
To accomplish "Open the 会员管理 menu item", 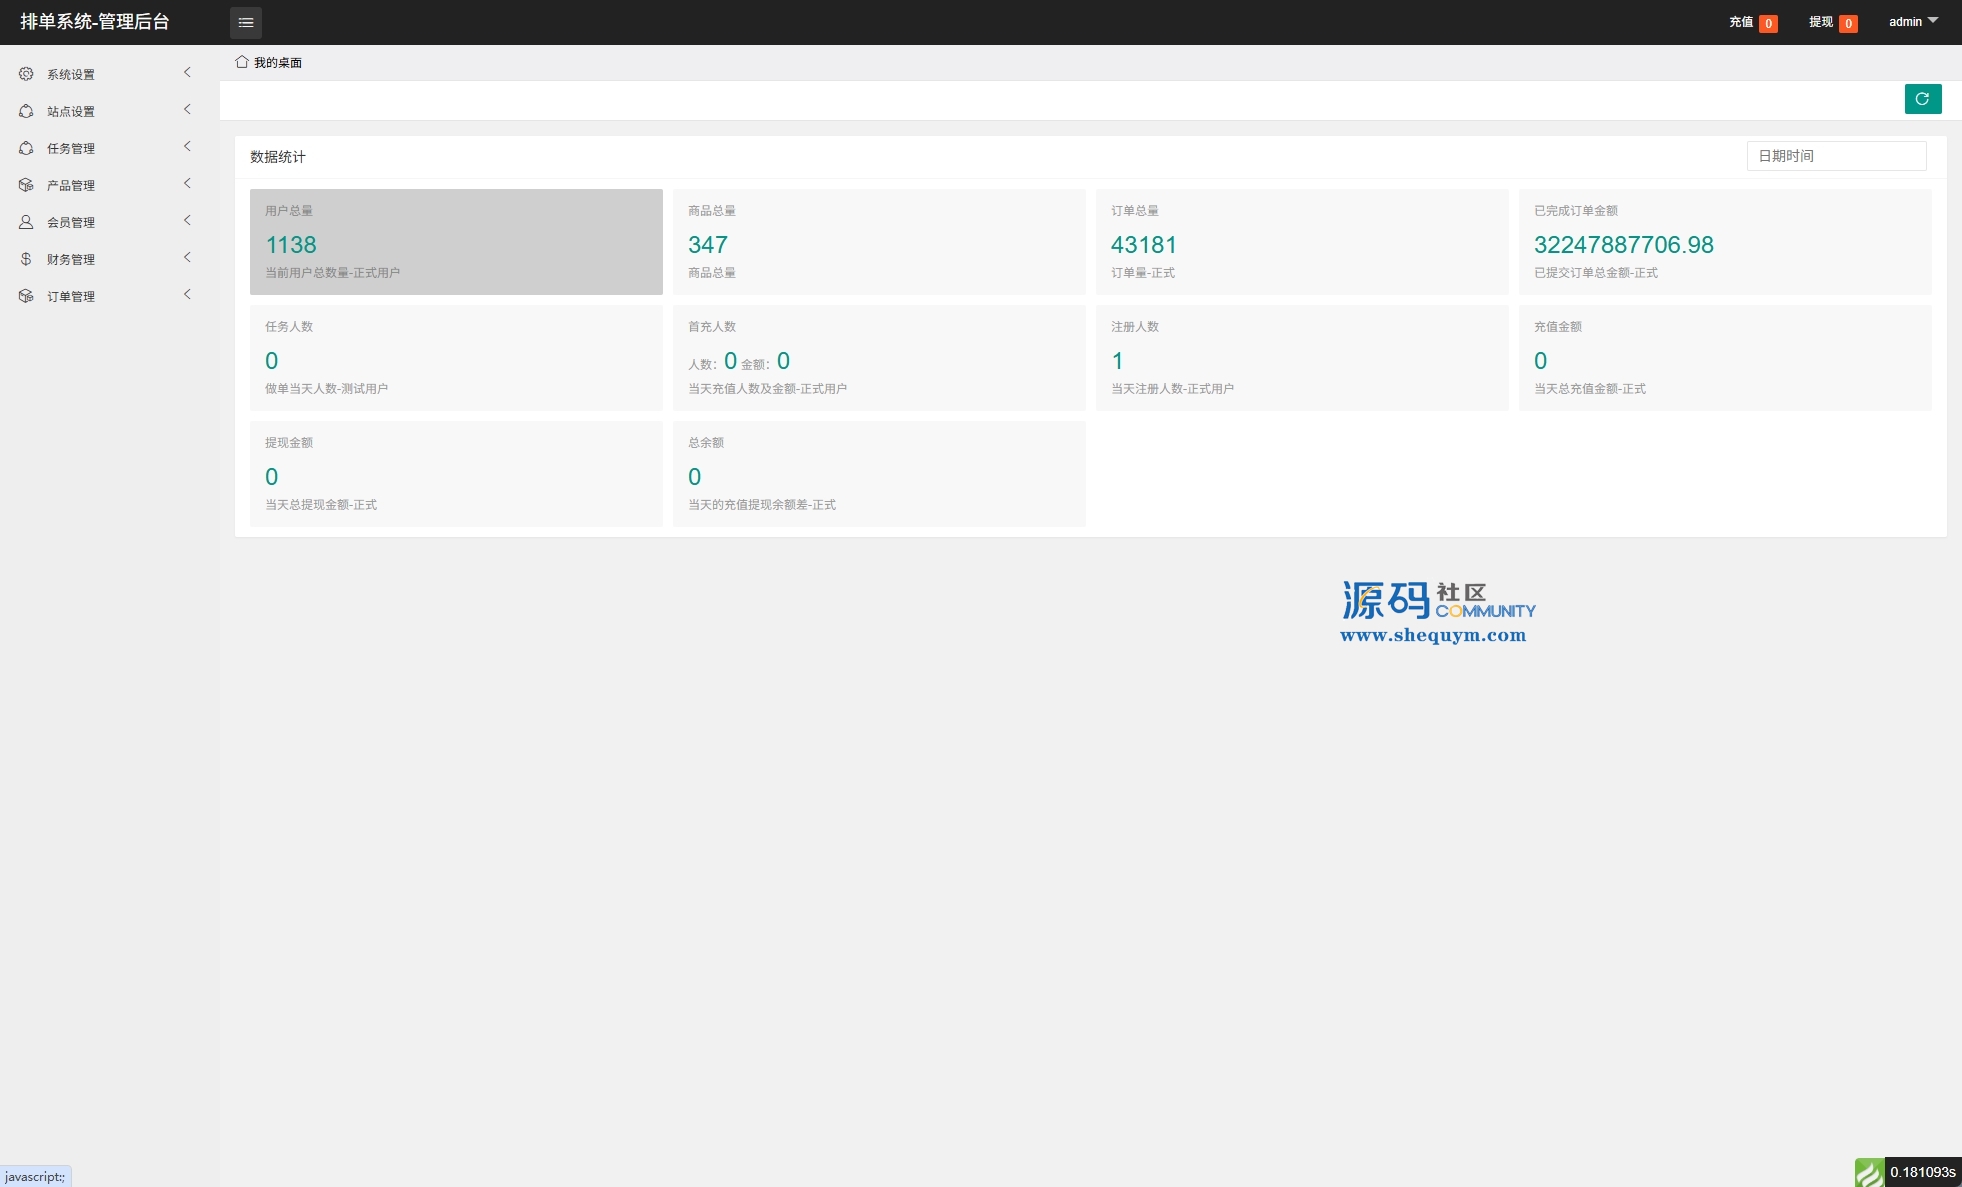I will pyautogui.click(x=71, y=223).
